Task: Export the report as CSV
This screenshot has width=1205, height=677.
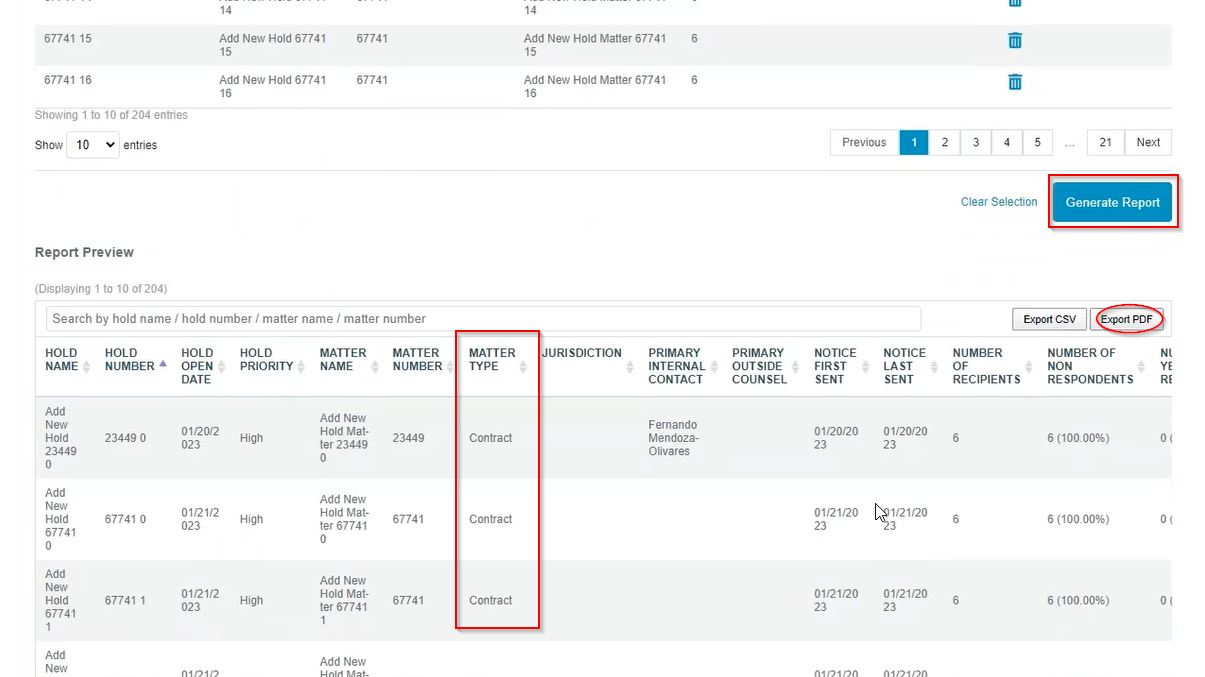Action: [1049, 319]
